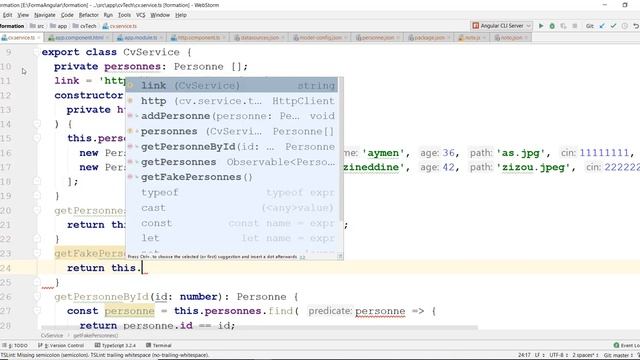640x360 pixels.
Task: Choose the getPersonneById suggestion
Action: pyautogui.click(x=232, y=147)
